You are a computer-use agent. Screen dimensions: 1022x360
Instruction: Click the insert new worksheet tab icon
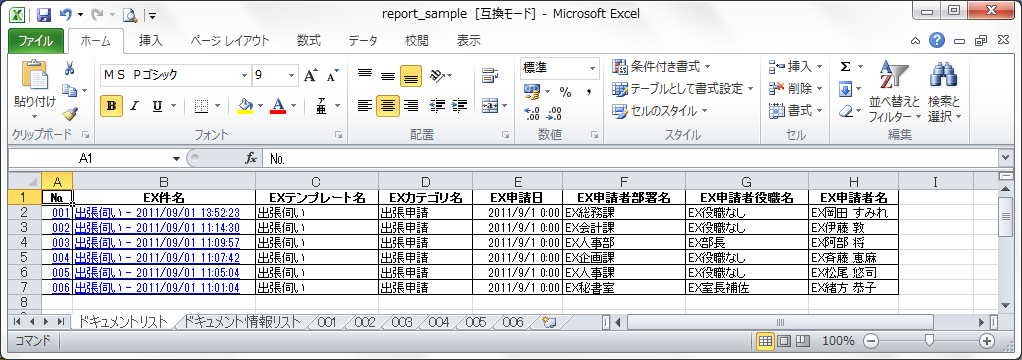548,322
